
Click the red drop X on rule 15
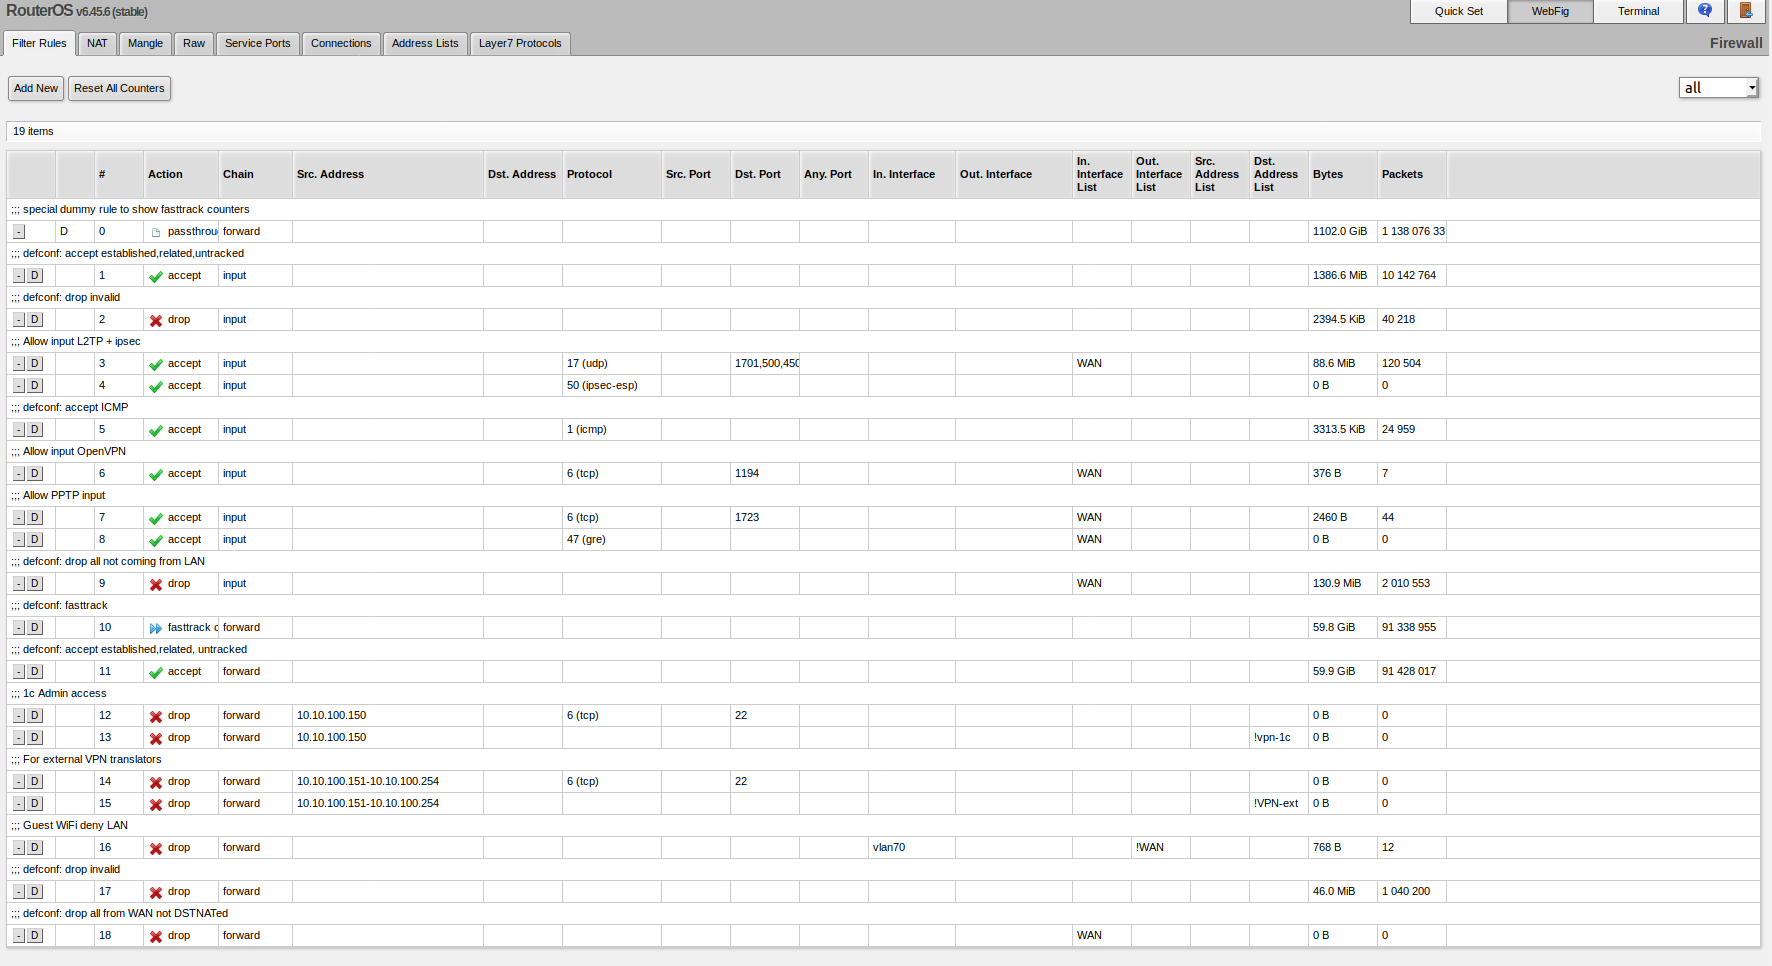click(x=156, y=804)
